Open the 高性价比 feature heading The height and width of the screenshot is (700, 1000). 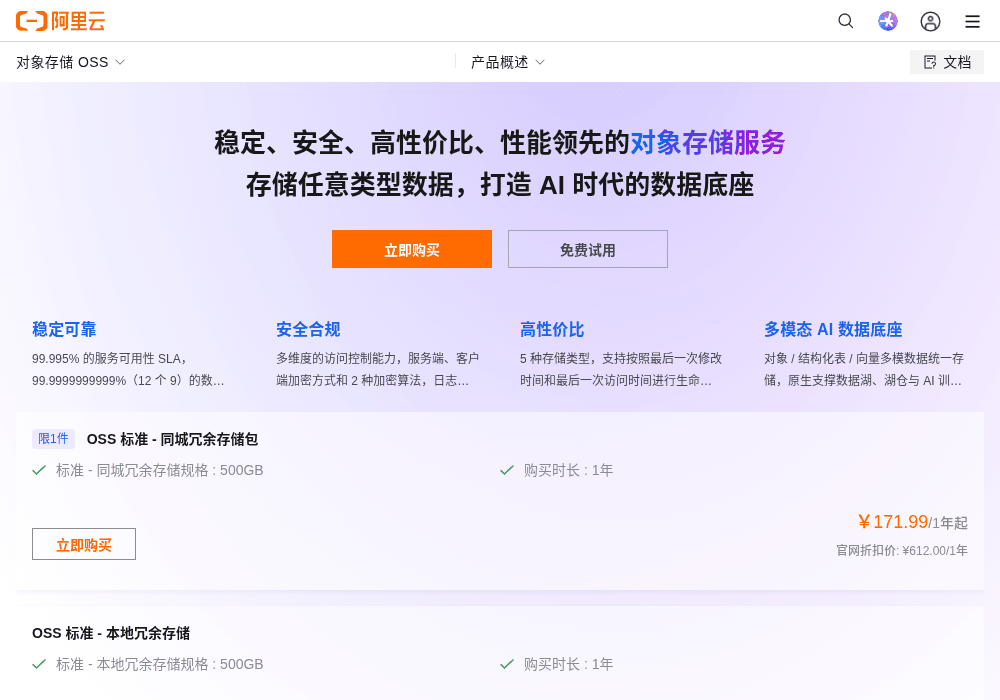click(x=552, y=329)
